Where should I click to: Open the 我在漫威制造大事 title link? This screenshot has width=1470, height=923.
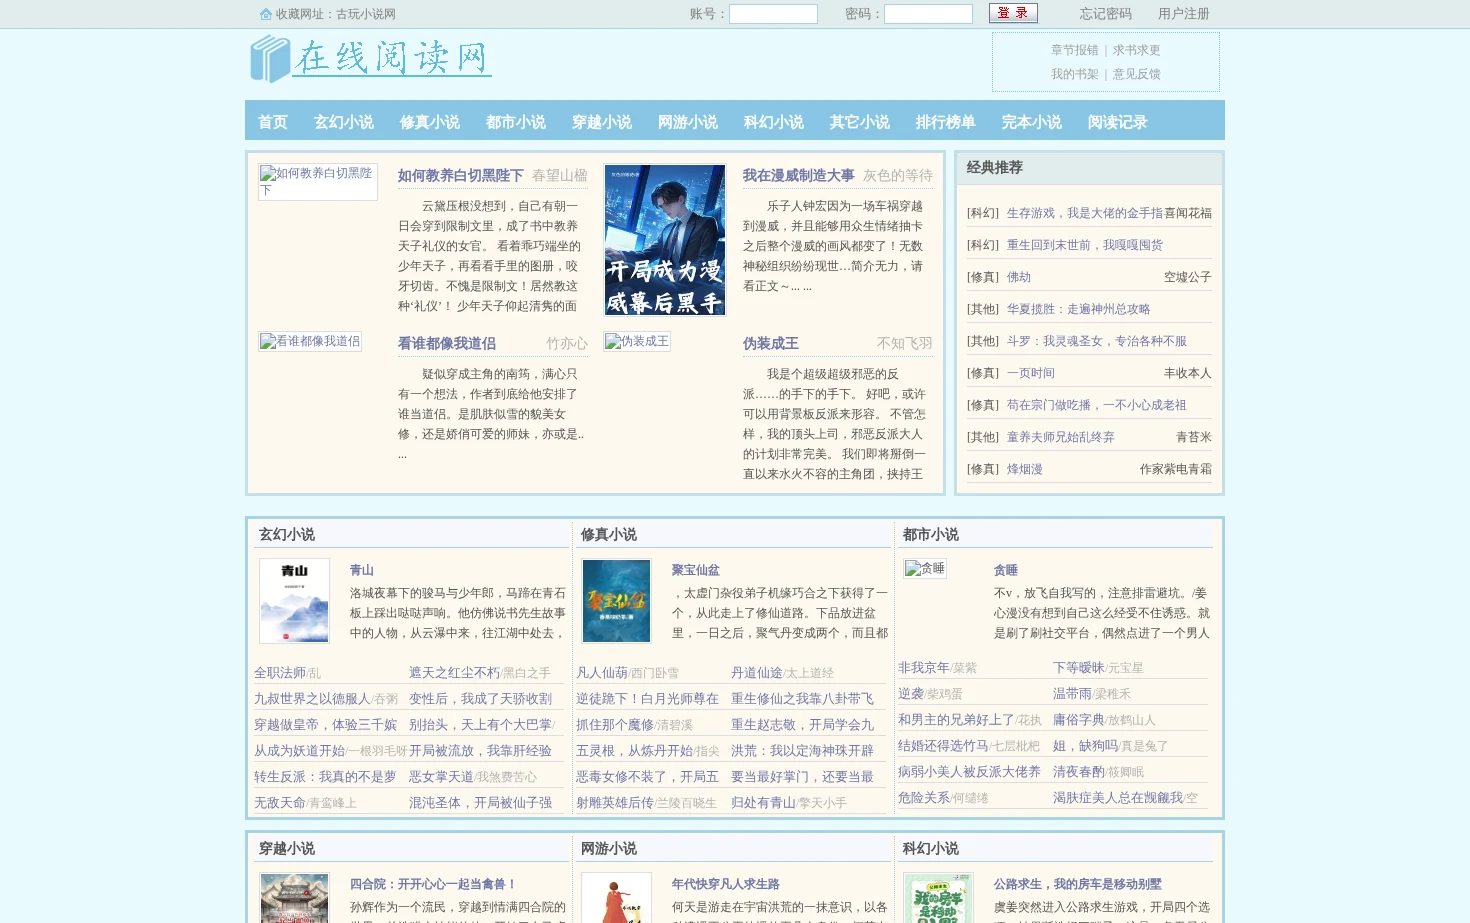pyautogui.click(x=798, y=175)
